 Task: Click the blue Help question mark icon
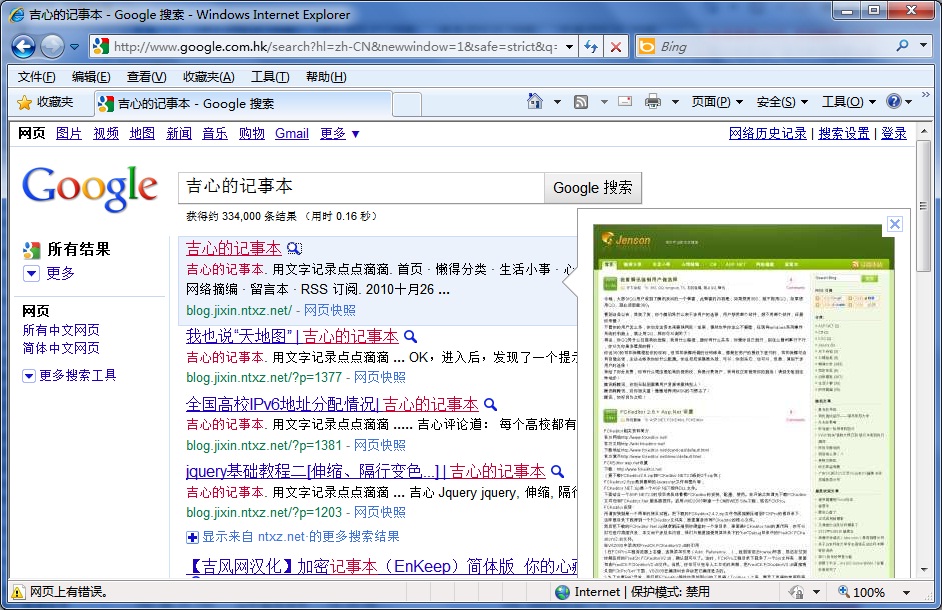[x=893, y=102]
